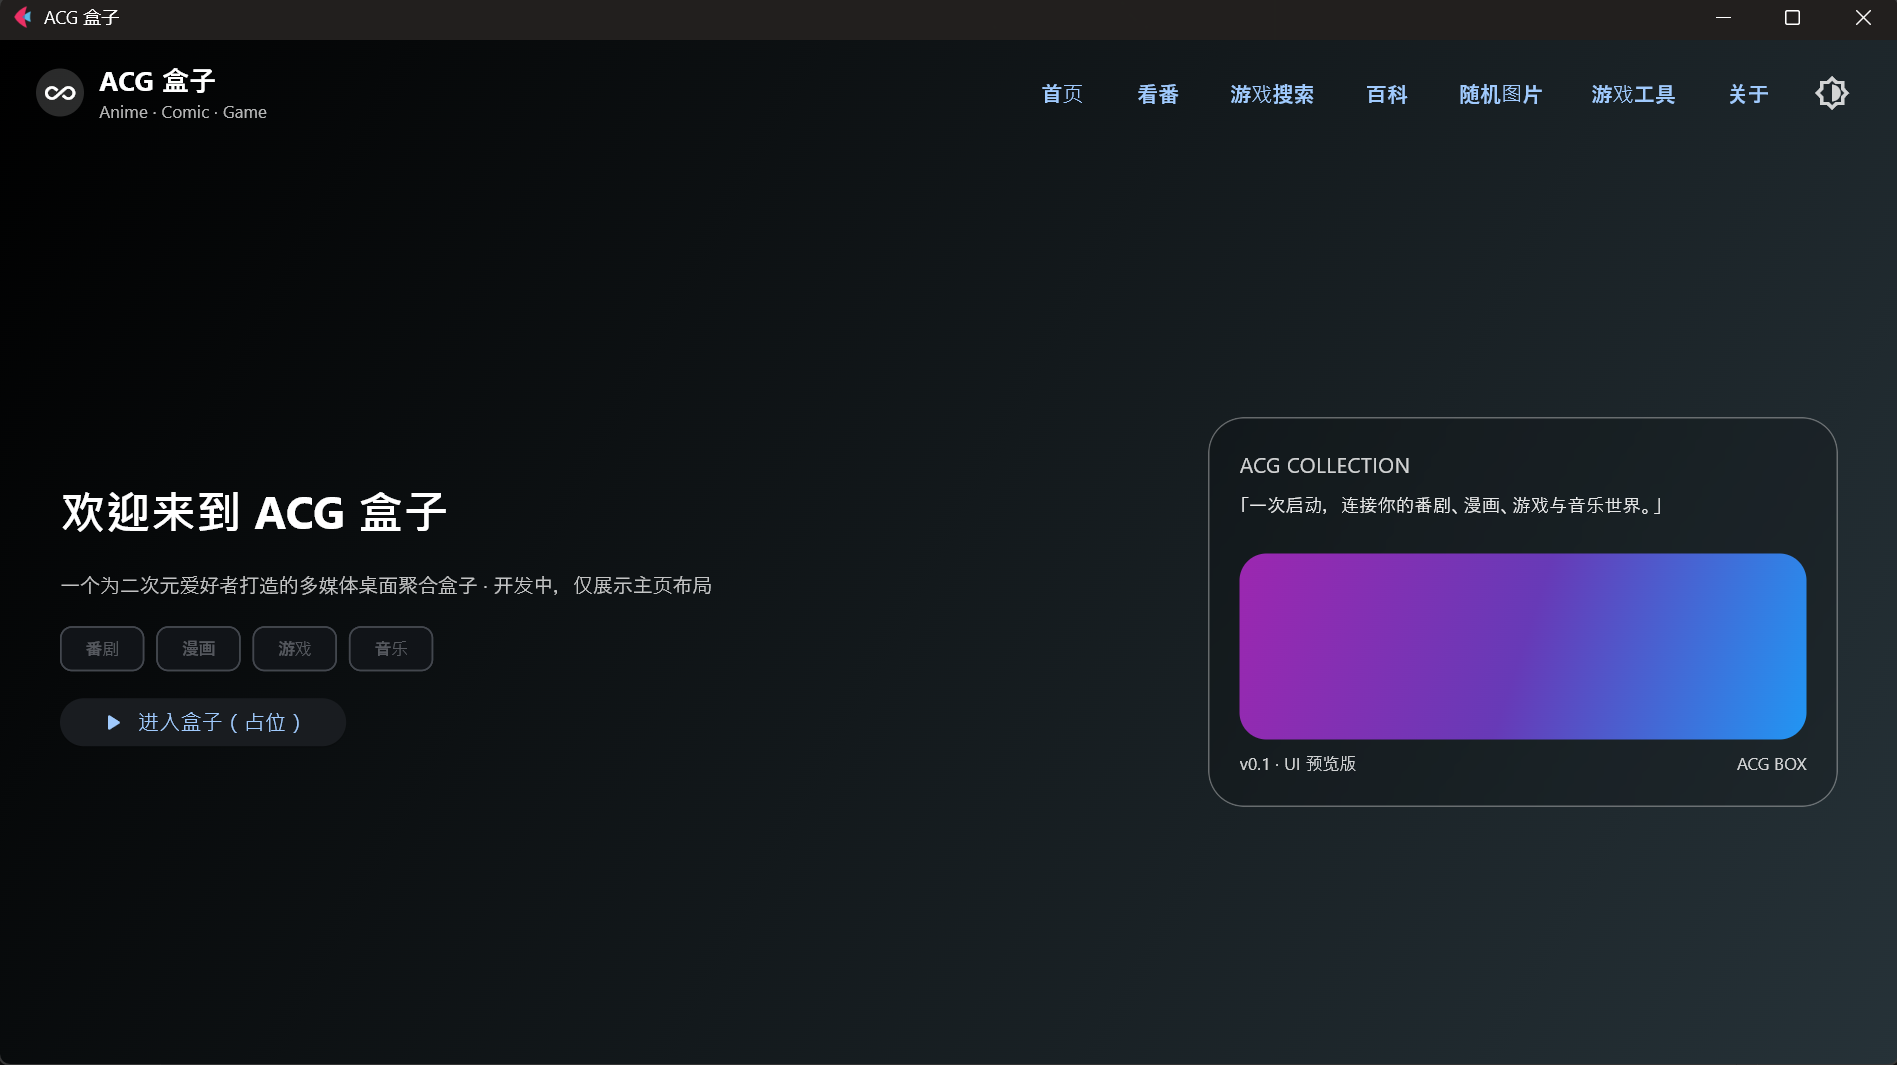This screenshot has width=1897, height=1065.
Task: Click the ACG app icon in title bar
Action: pyautogui.click(x=22, y=17)
